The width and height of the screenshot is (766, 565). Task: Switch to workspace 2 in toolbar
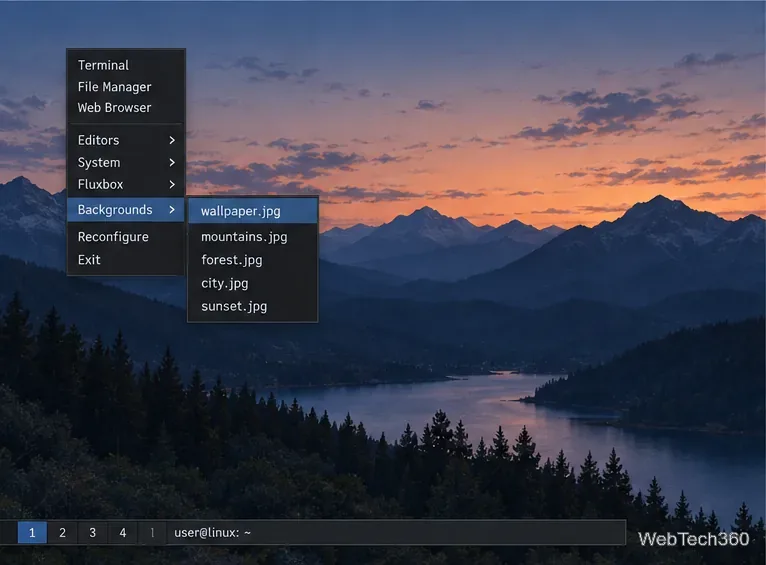coord(63,532)
